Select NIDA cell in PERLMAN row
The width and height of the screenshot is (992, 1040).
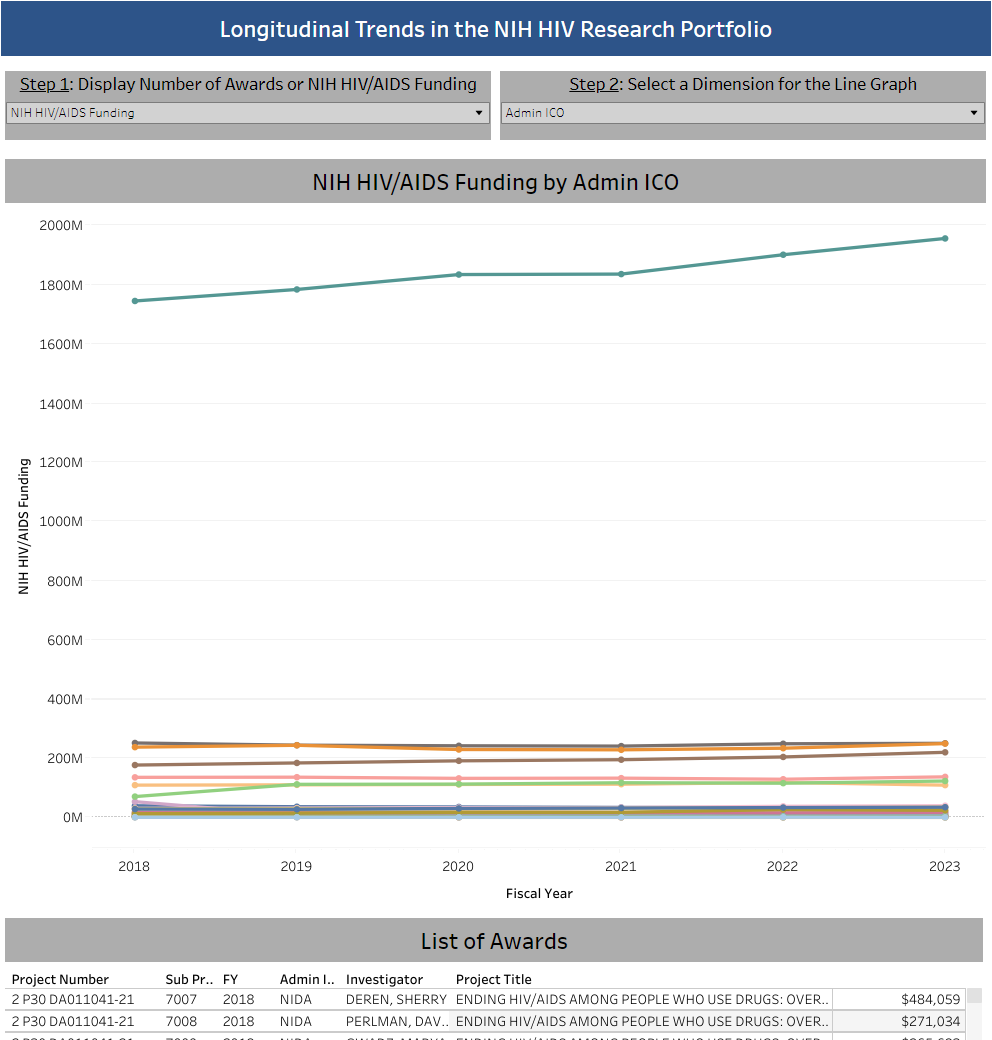click(x=296, y=1021)
